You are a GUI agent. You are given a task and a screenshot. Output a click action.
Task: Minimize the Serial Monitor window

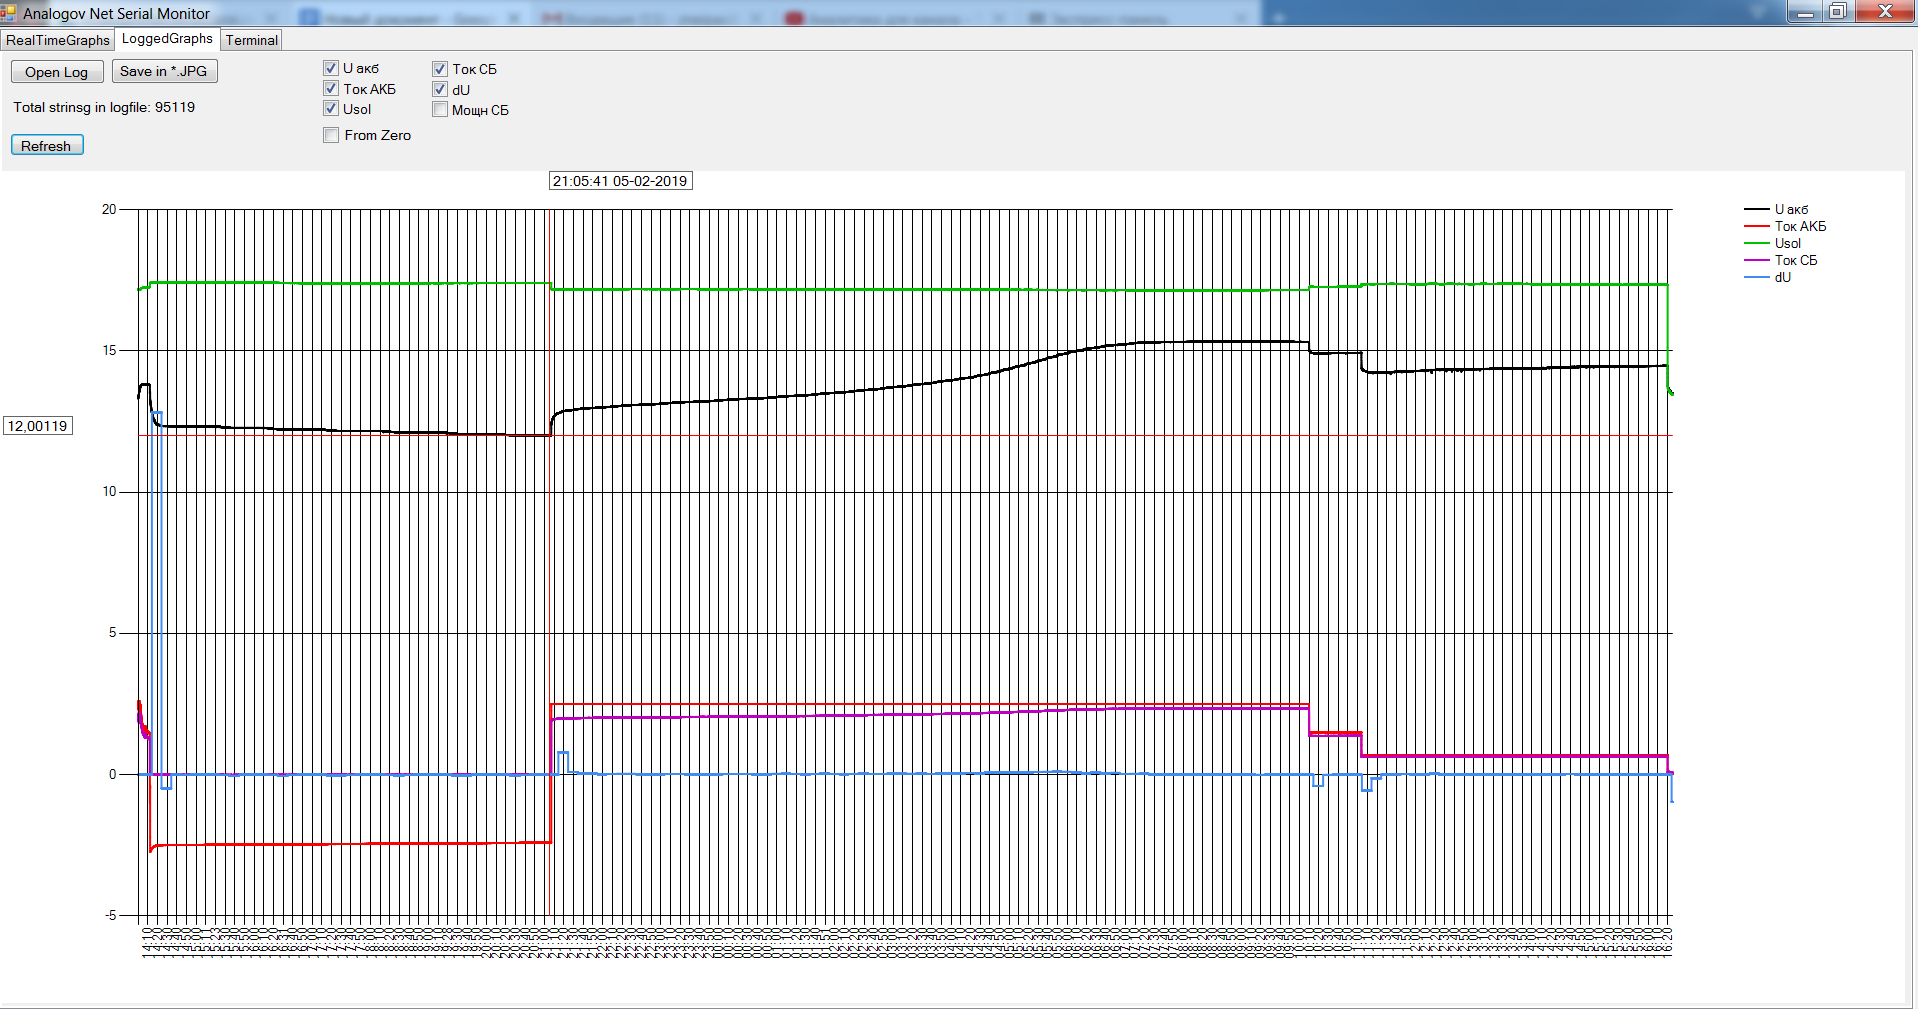pos(1805,12)
